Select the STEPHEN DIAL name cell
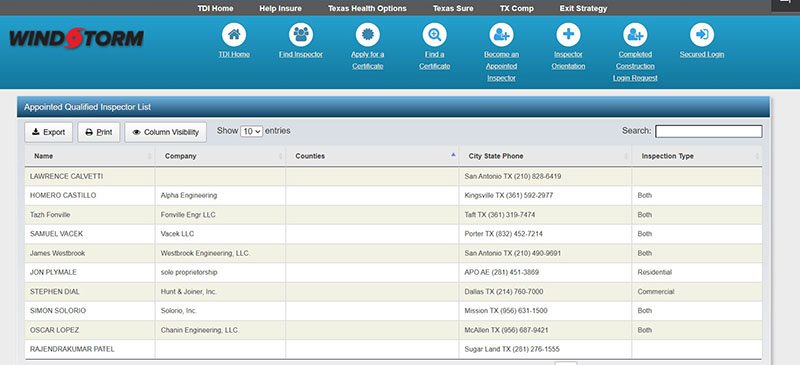800x365 pixels. click(x=90, y=291)
